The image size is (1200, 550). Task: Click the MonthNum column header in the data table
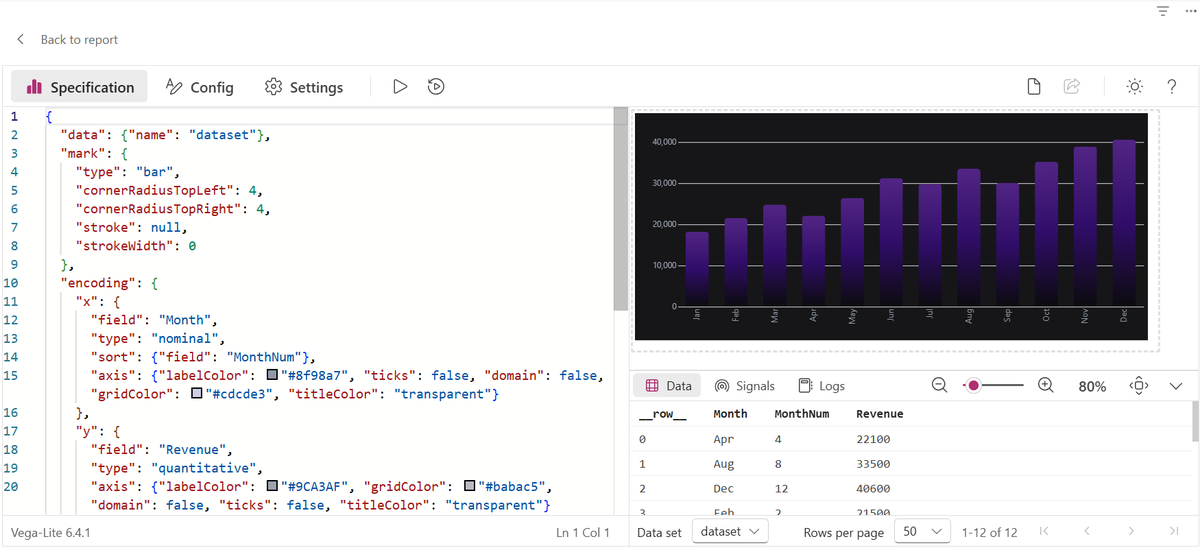click(802, 414)
